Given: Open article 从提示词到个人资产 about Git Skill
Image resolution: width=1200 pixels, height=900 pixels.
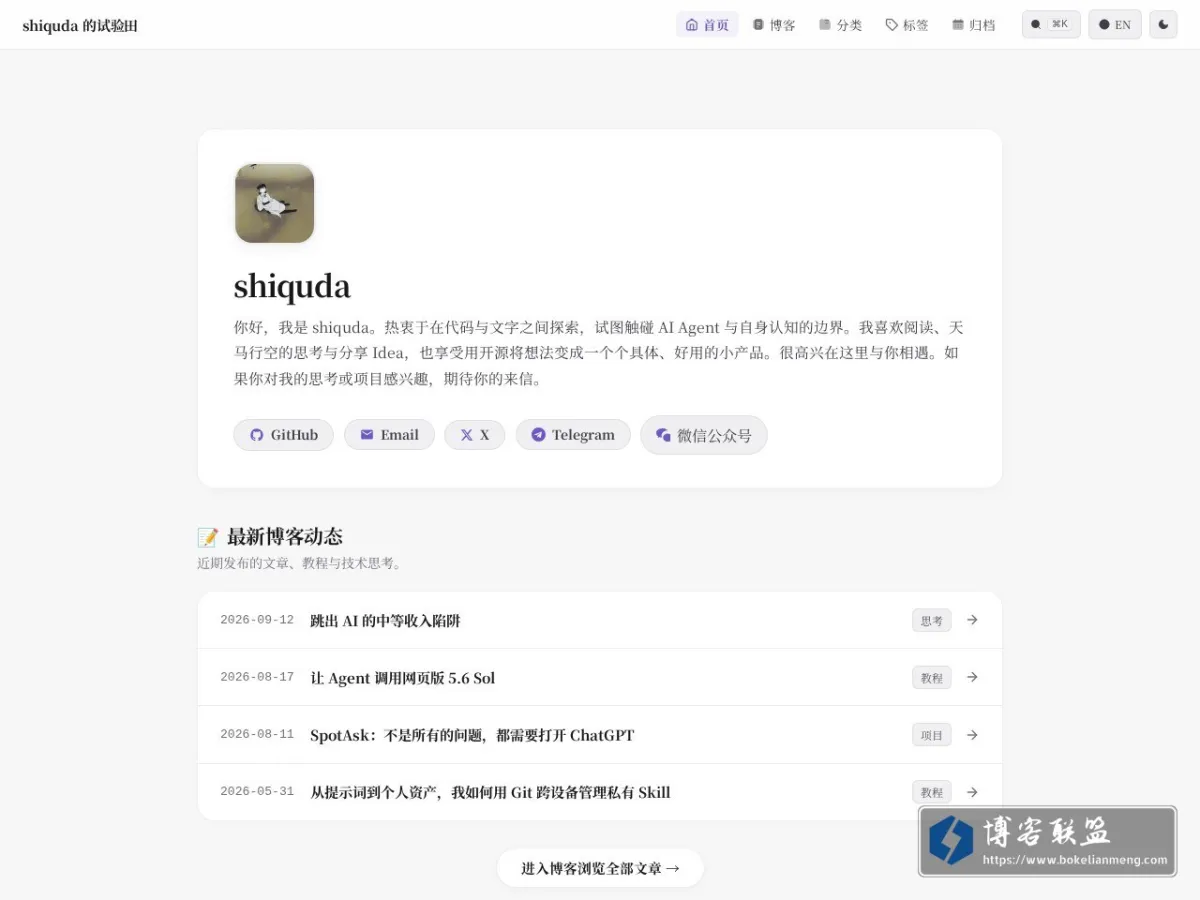Looking at the screenshot, I should click(x=490, y=792).
